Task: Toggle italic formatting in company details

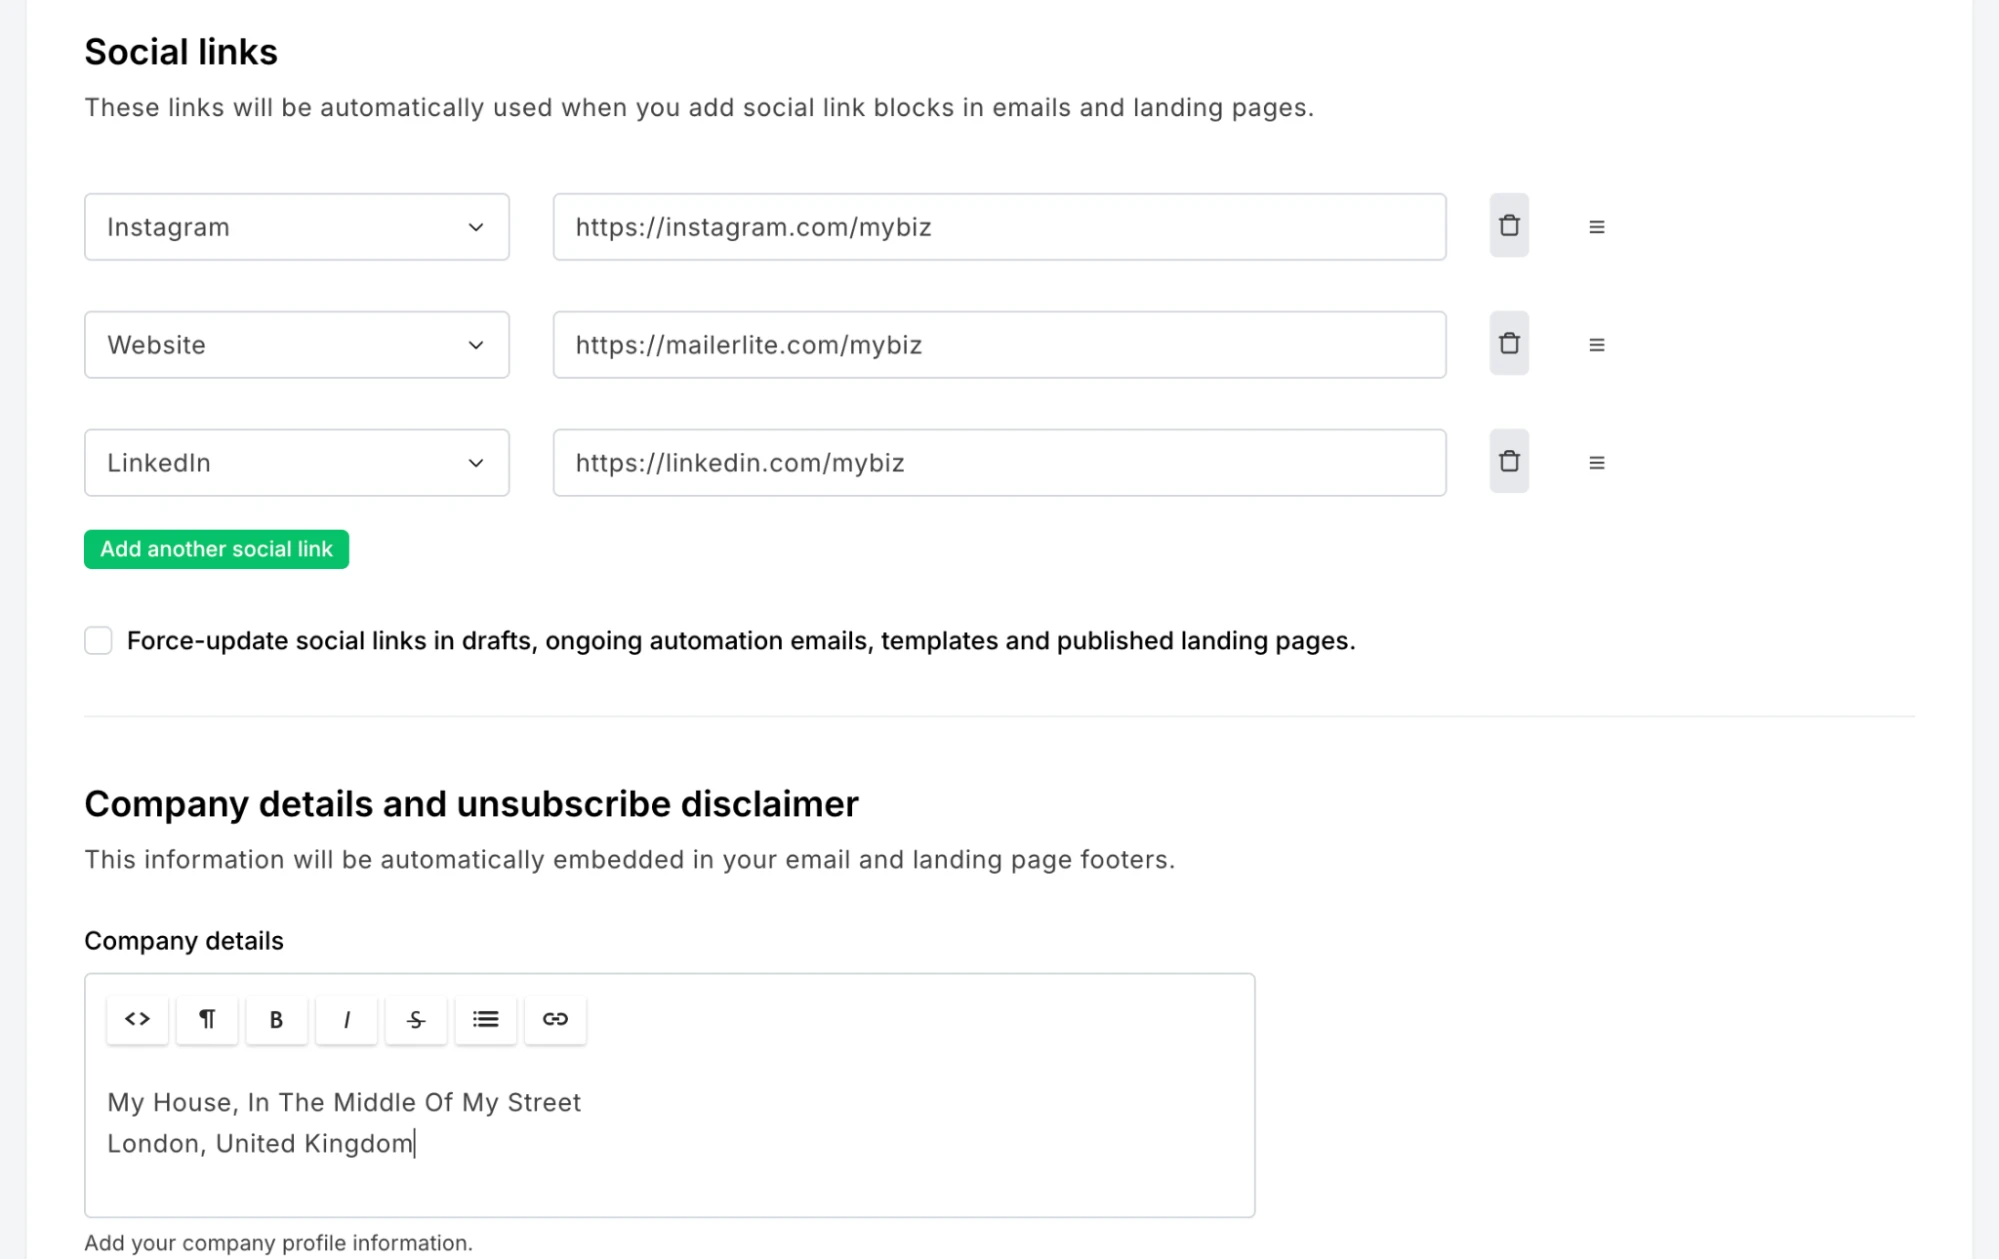Action: 346,1019
